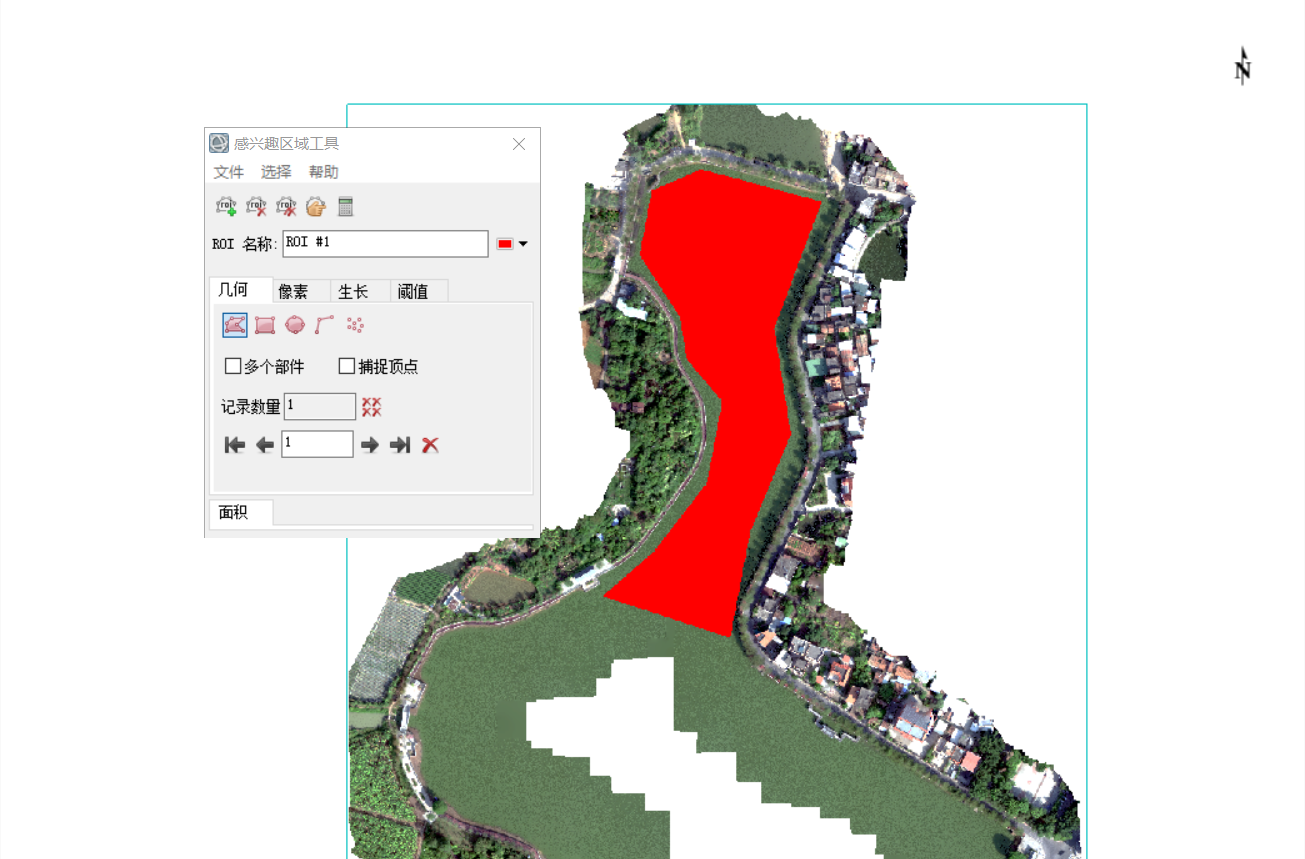1305x859 pixels.
Task: Select the Ellipse drawing tool
Action: 295,325
